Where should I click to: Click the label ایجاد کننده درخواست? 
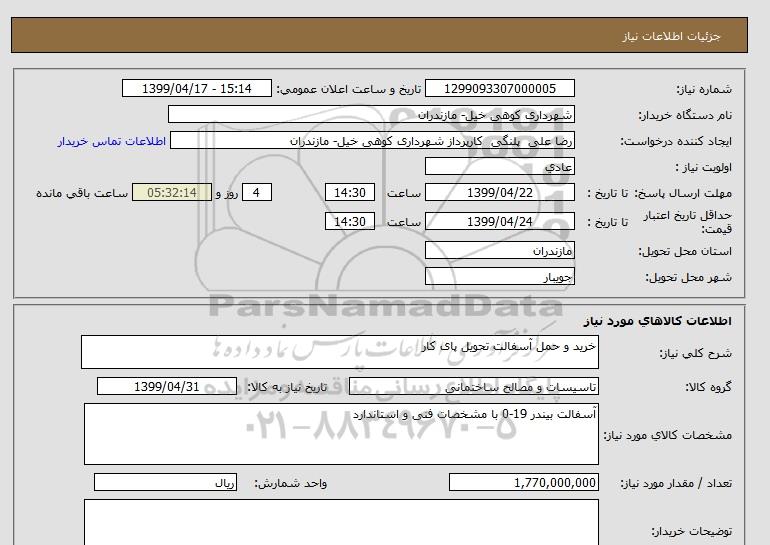[676, 141]
